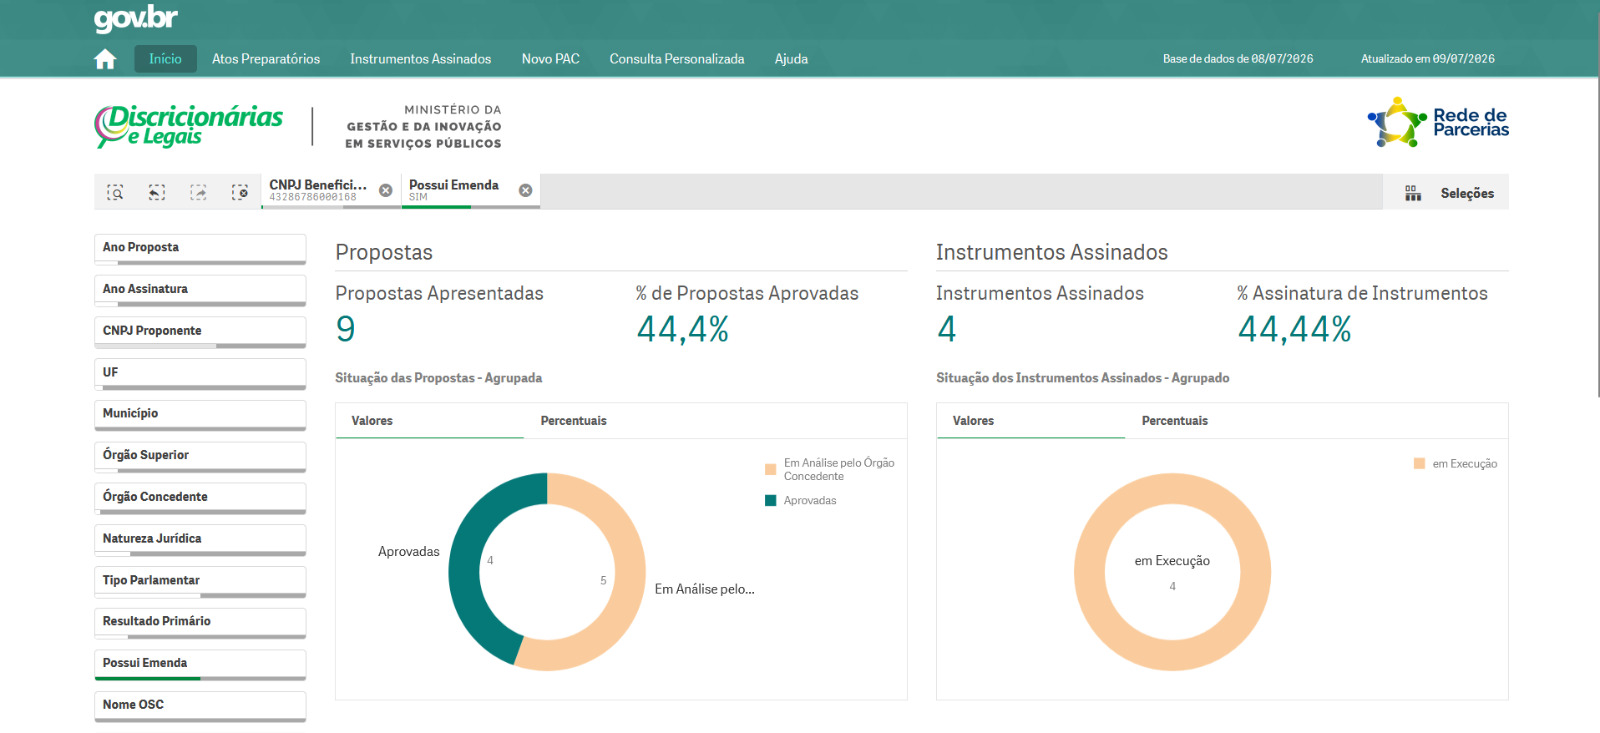Open the smart search selection tool

pos(116,192)
